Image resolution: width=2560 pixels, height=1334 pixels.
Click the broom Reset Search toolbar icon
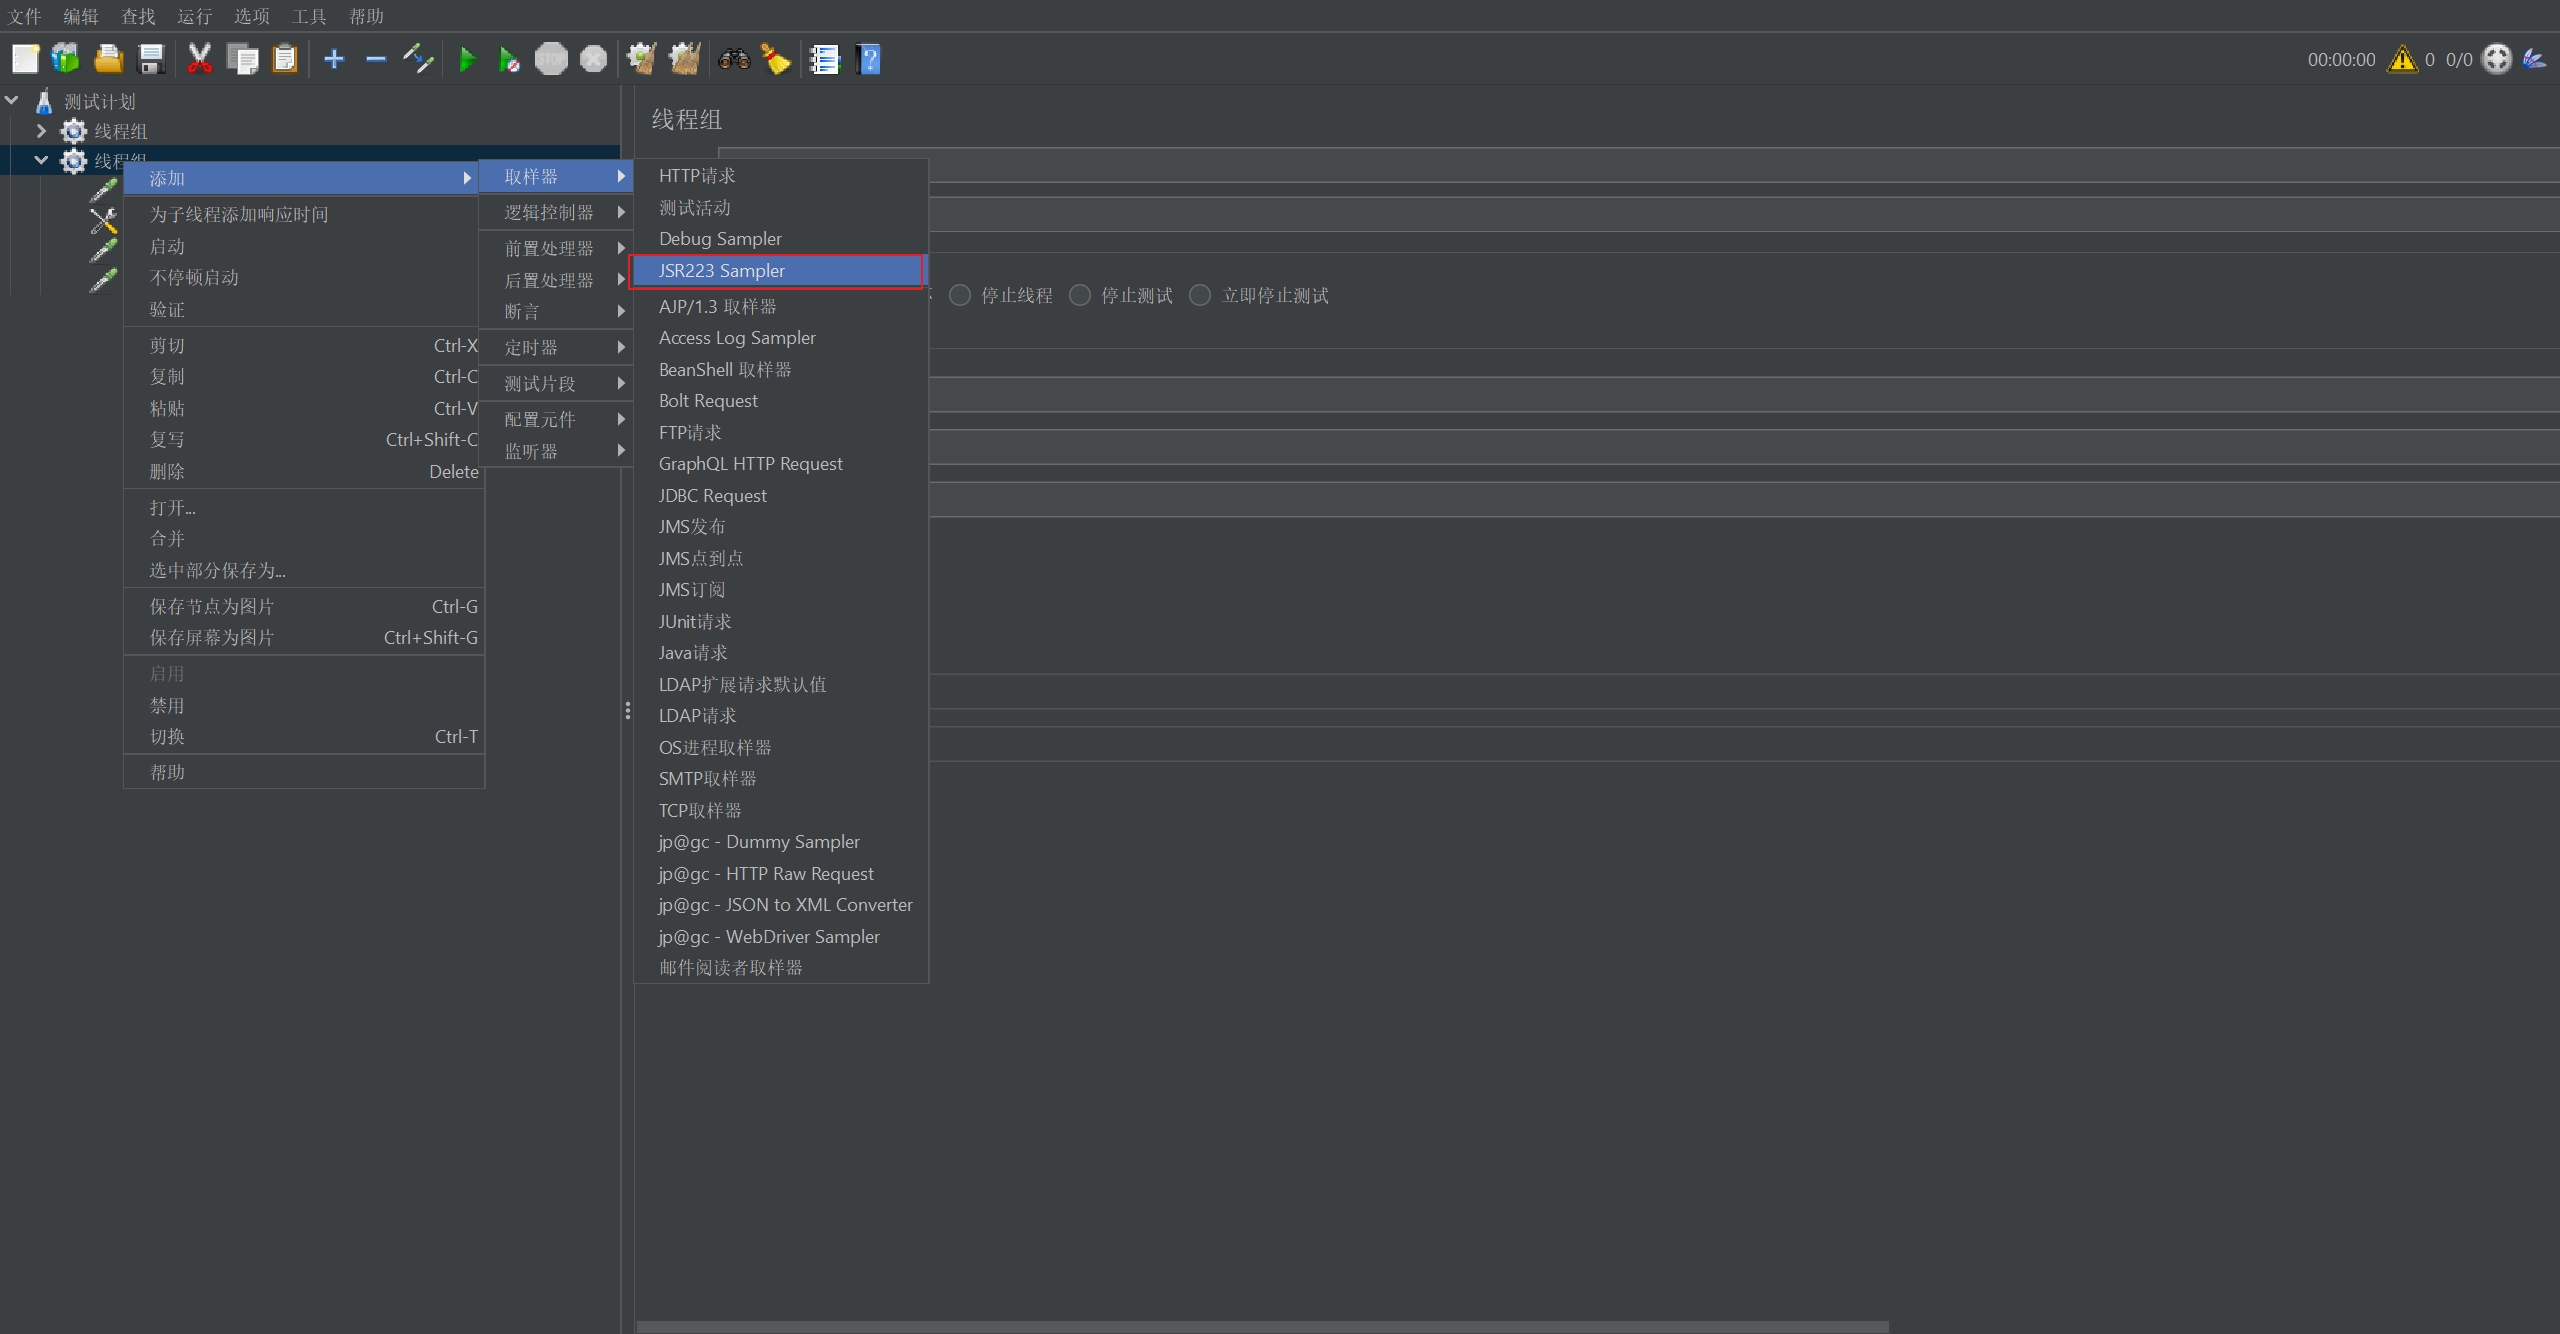pyautogui.click(x=776, y=60)
